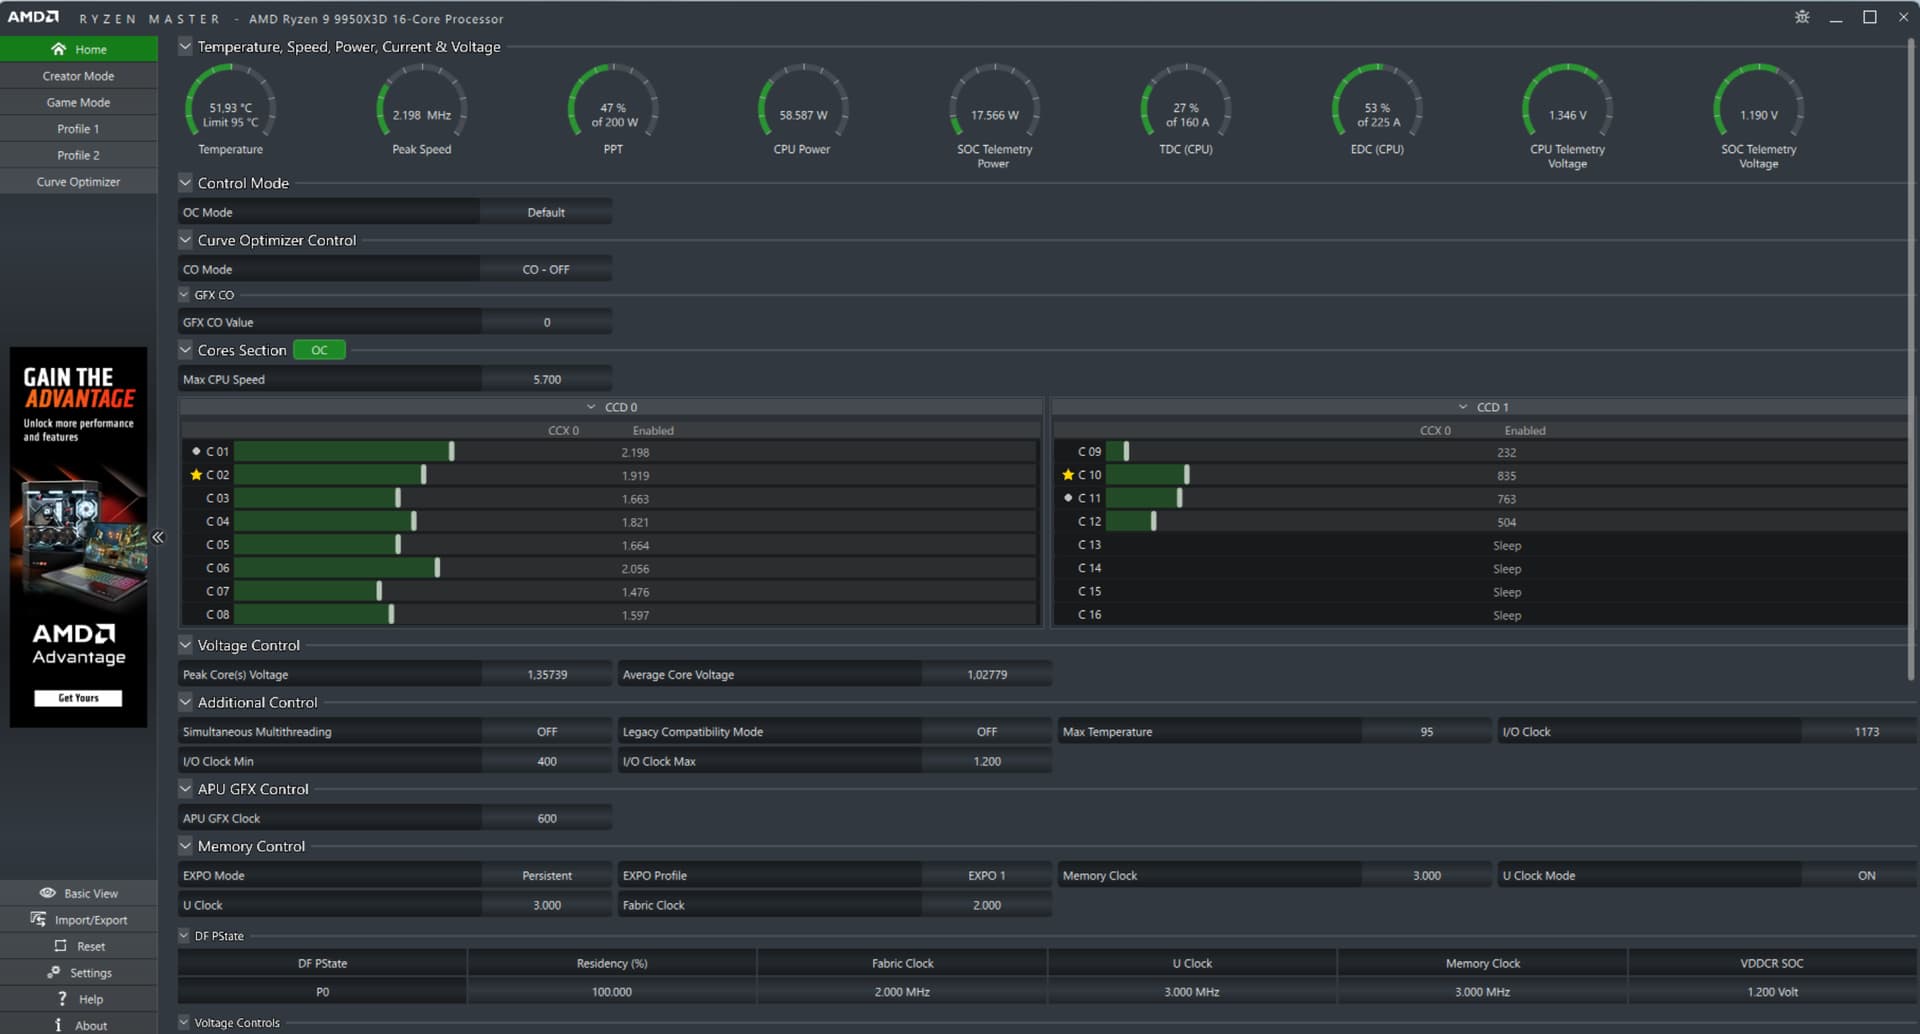Collapse sidebar with double-chevron arrow
This screenshot has width=1920, height=1034.
click(x=157, y=537)
